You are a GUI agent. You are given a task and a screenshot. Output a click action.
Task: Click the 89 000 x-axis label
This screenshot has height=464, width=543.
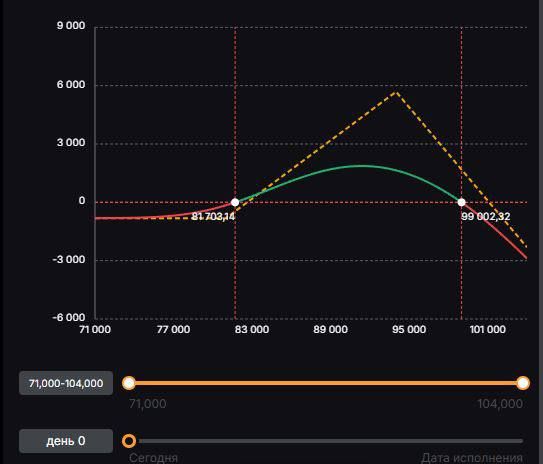[330, 329]
